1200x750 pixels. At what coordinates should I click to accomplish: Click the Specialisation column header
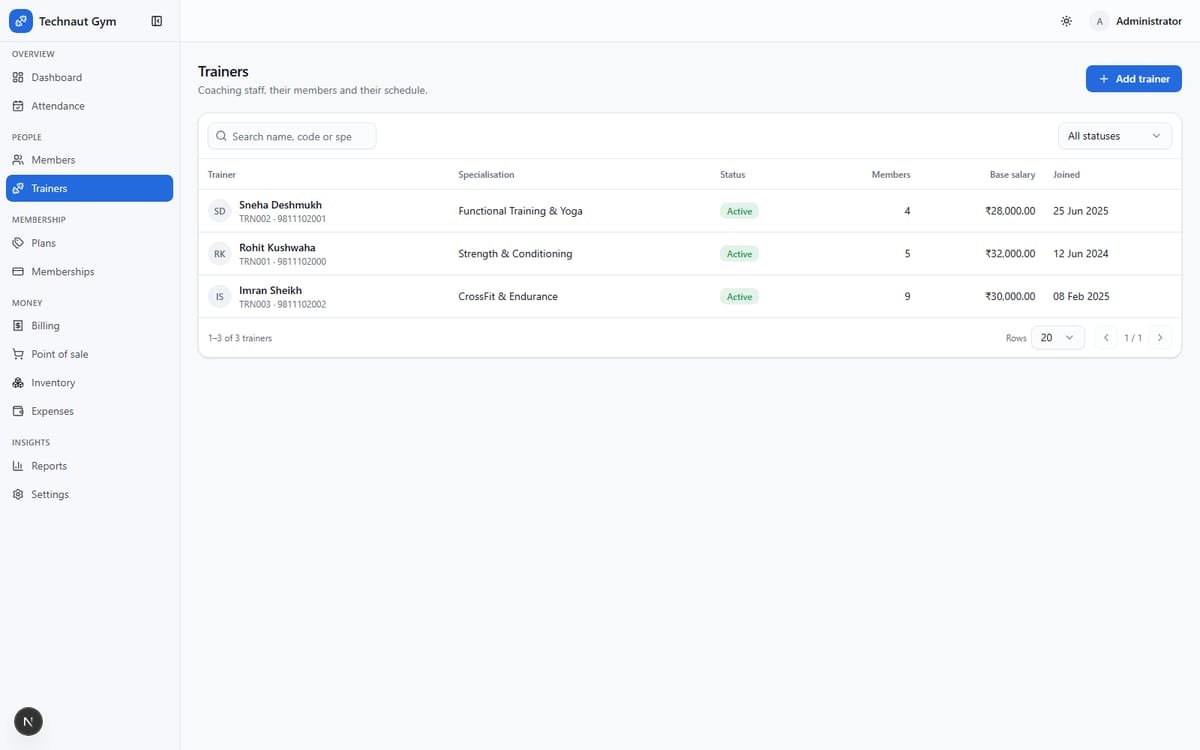(x=486, y=175)
